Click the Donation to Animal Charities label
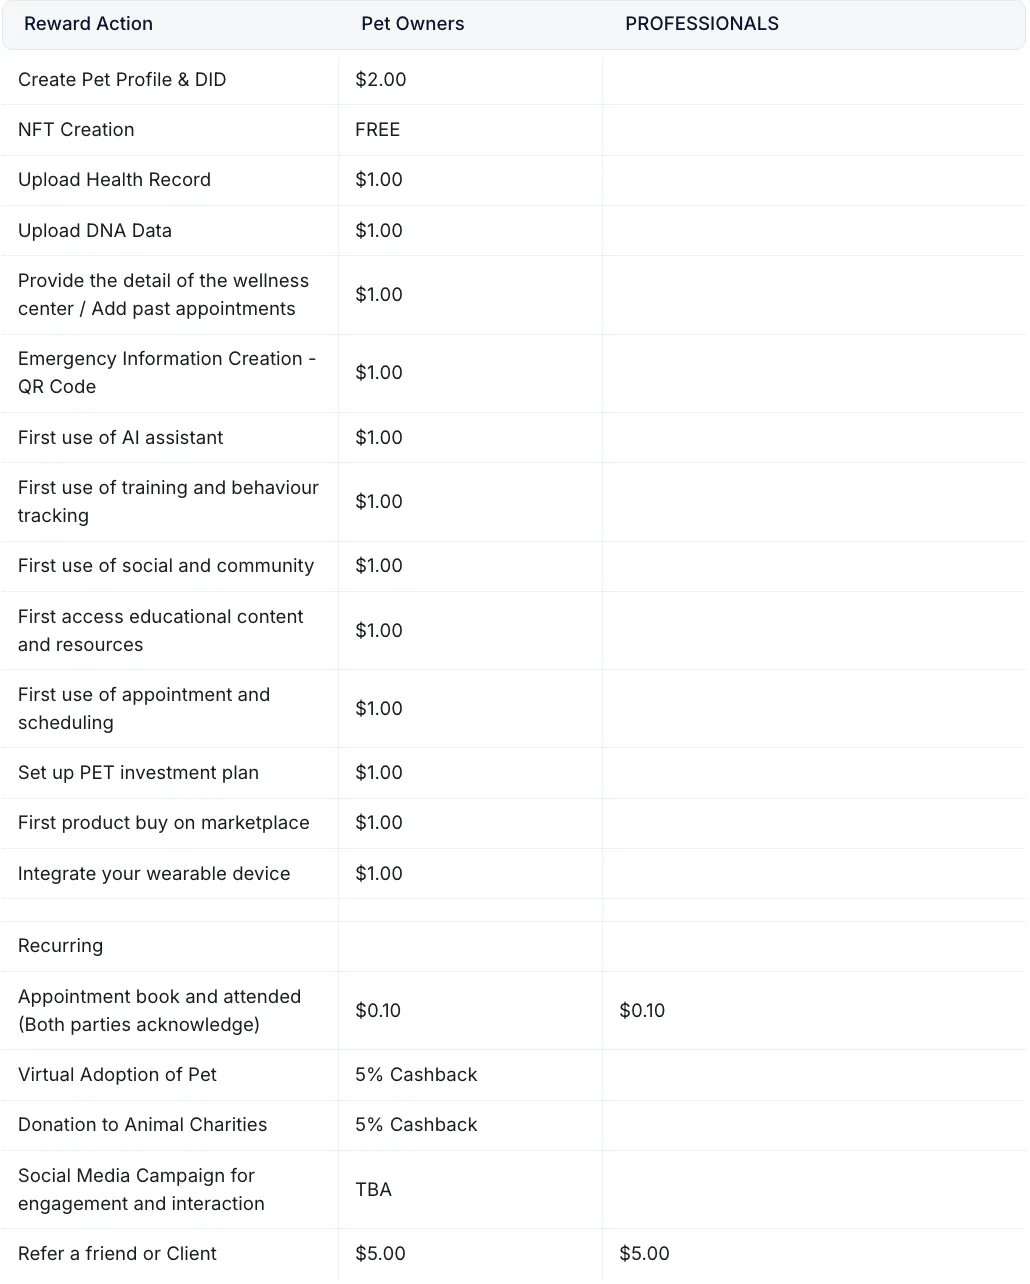 [142, 1125]
